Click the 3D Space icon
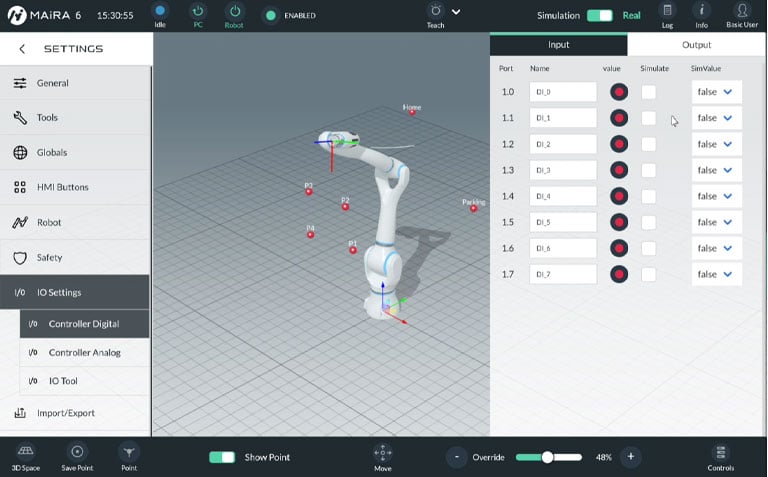This screenshot has height=477, width=768. [x=26, y=452]
